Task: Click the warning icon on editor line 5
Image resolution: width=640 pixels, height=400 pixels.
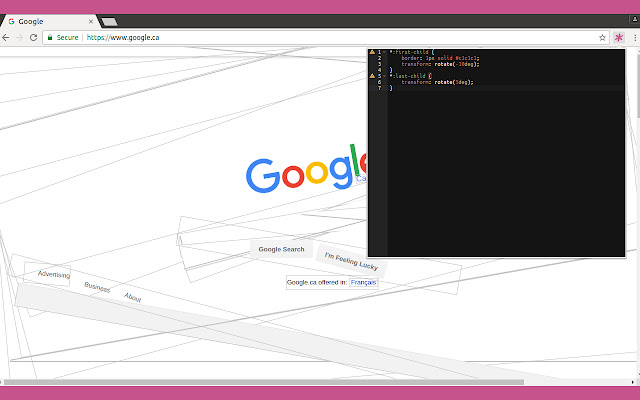Action: (x=372, y=76)
